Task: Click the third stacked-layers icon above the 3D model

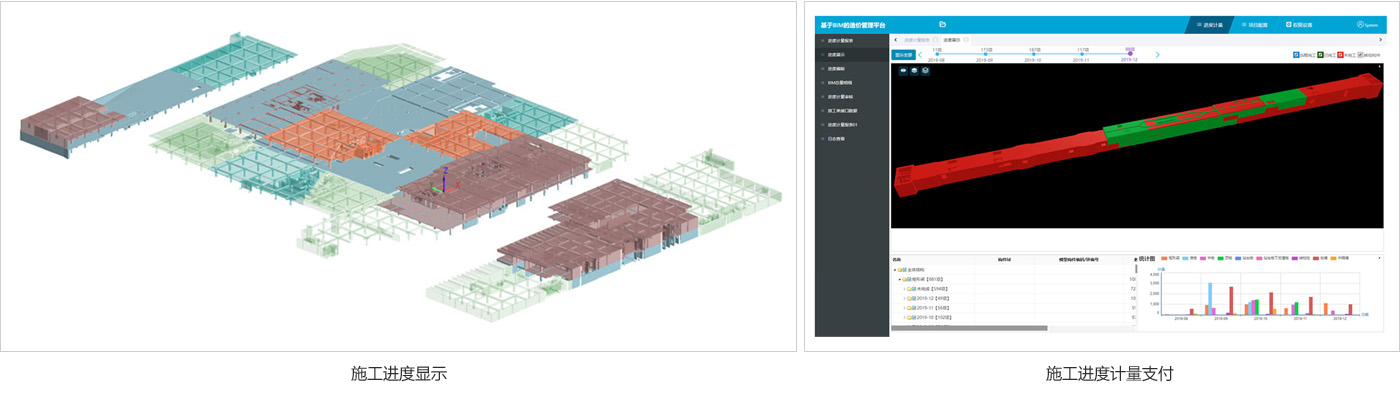Action: coord(925,71)
